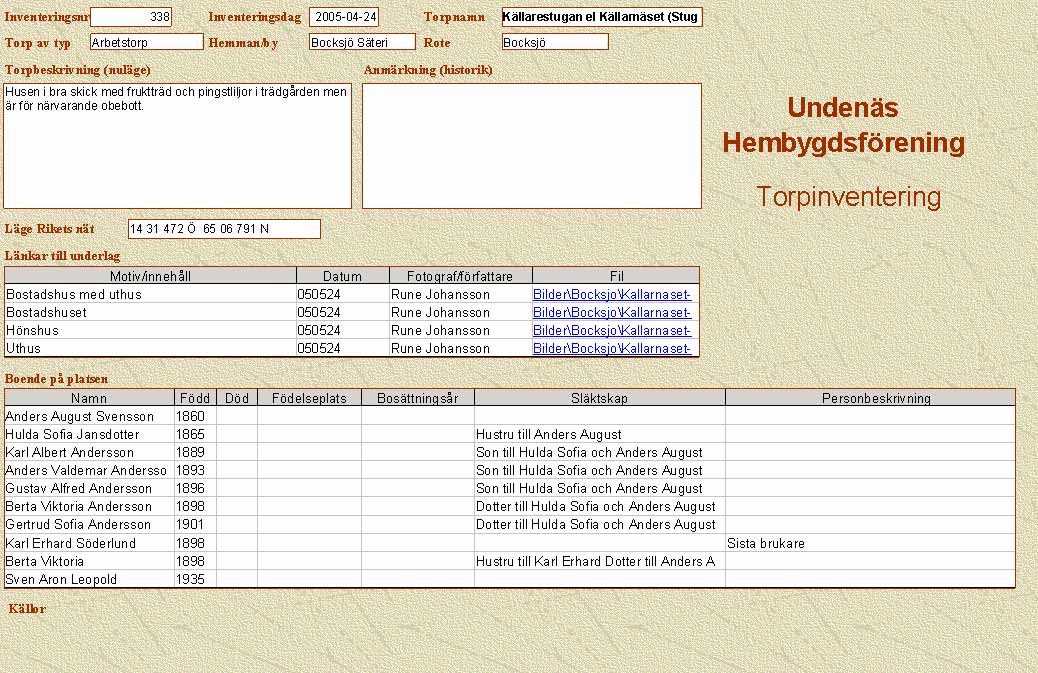Select the Torp av typ field Arbetstorp

[x=146, y=42]
